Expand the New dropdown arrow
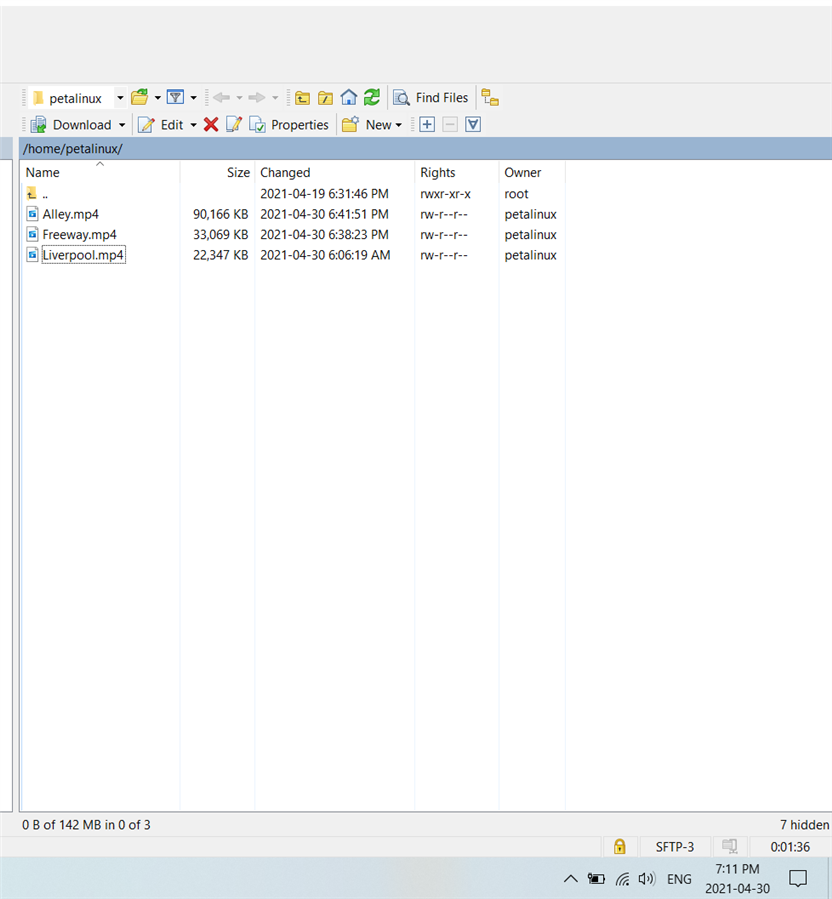This screenshot has width=832, height=899. [398, 125]
